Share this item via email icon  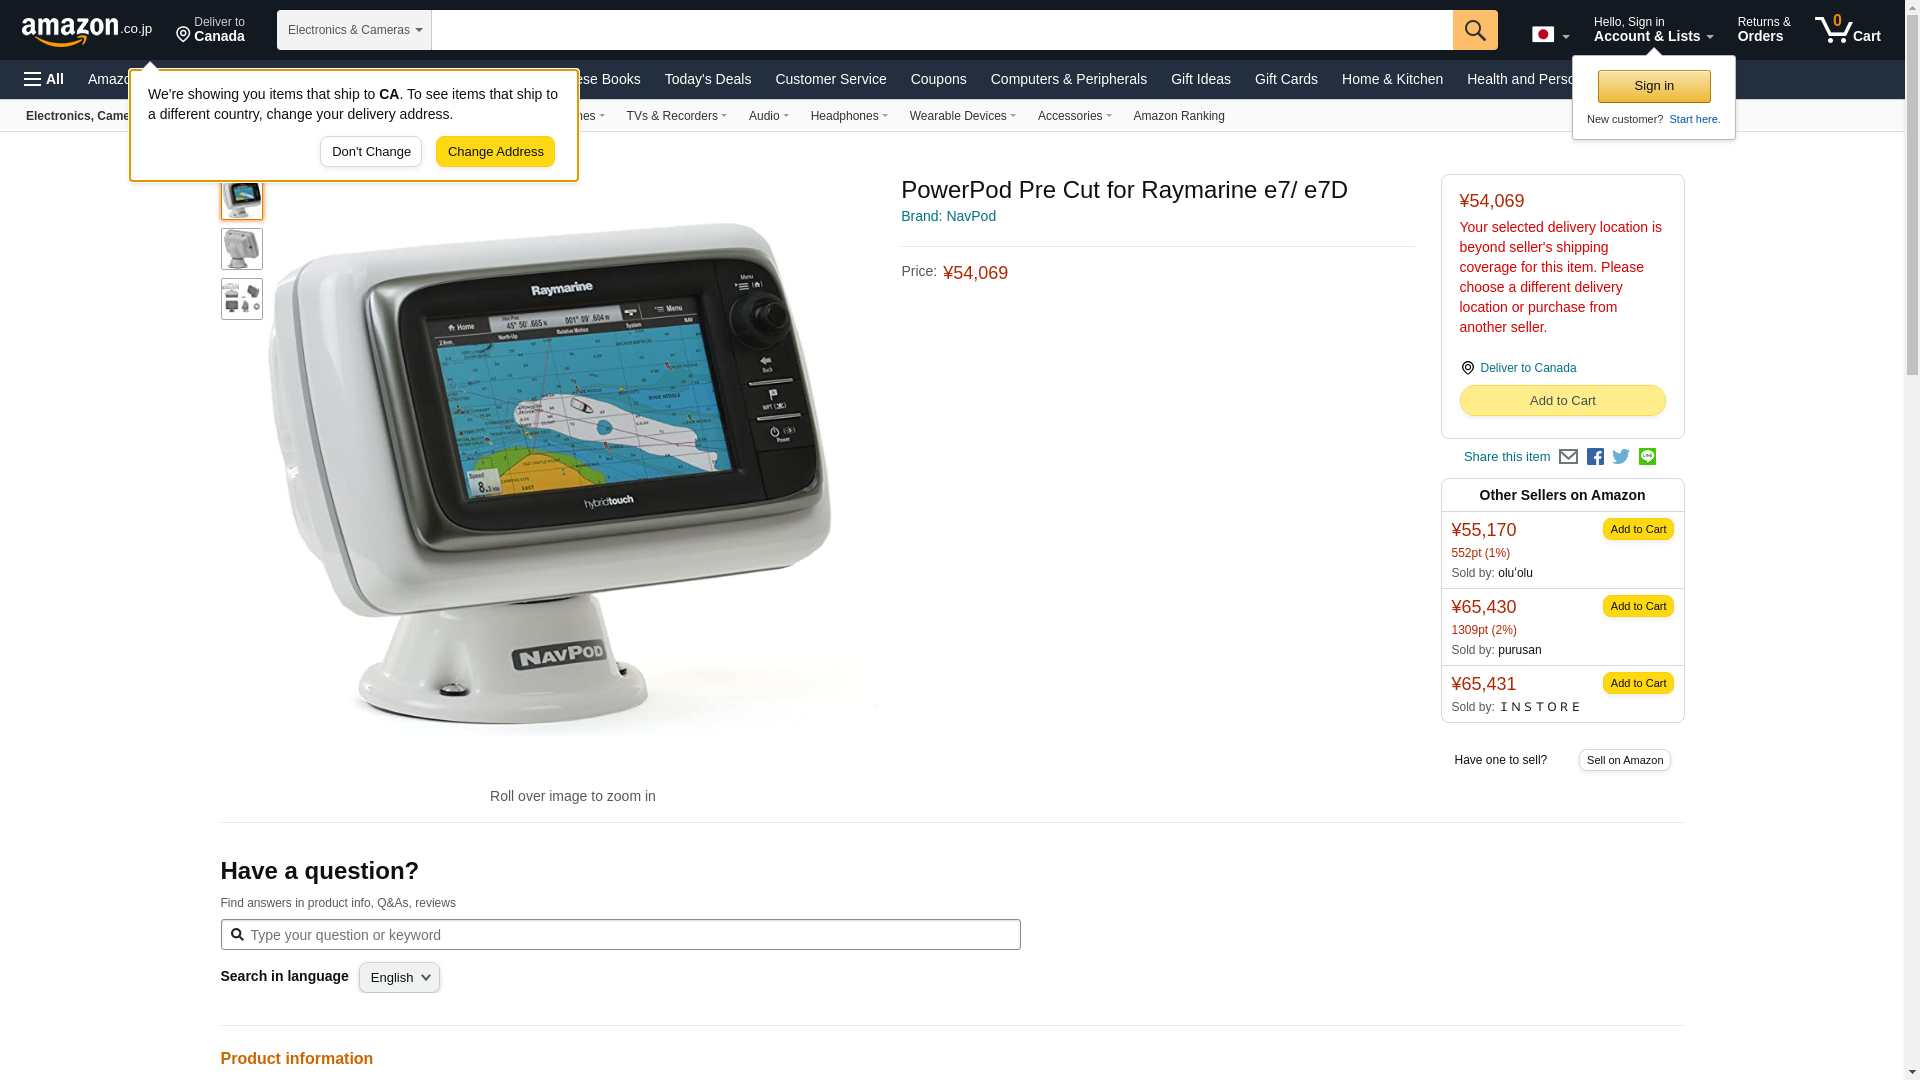(x=1568, y=457)
